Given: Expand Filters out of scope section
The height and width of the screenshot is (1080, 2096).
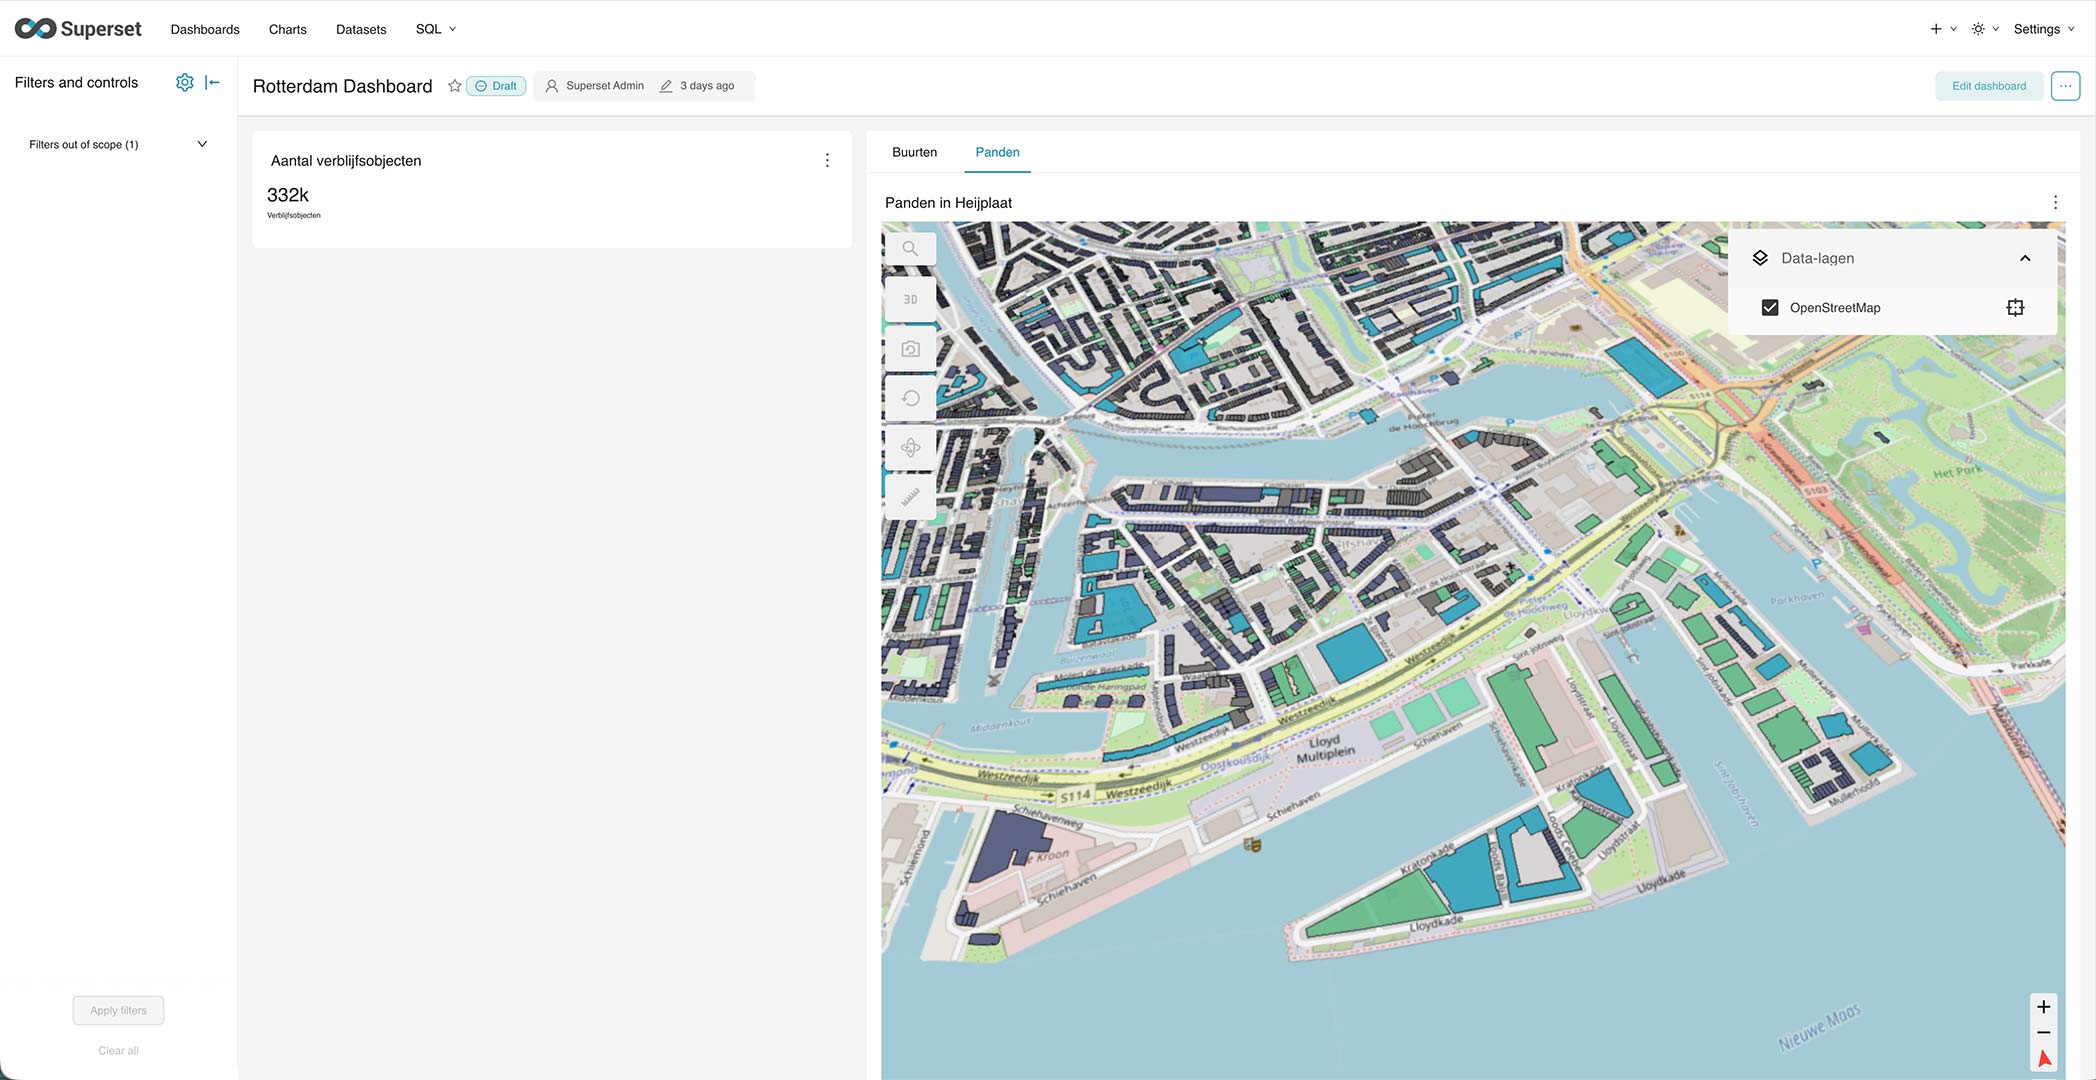Looking at the screenshot, I should click(202, 144).
